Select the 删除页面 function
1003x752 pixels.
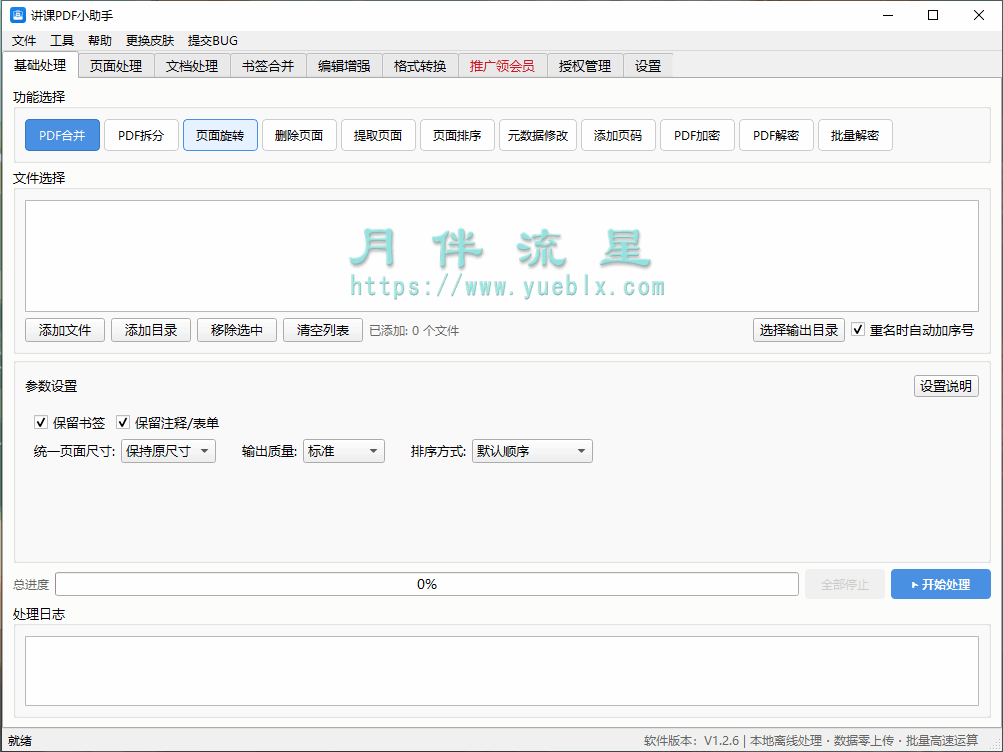pos(299,135)
